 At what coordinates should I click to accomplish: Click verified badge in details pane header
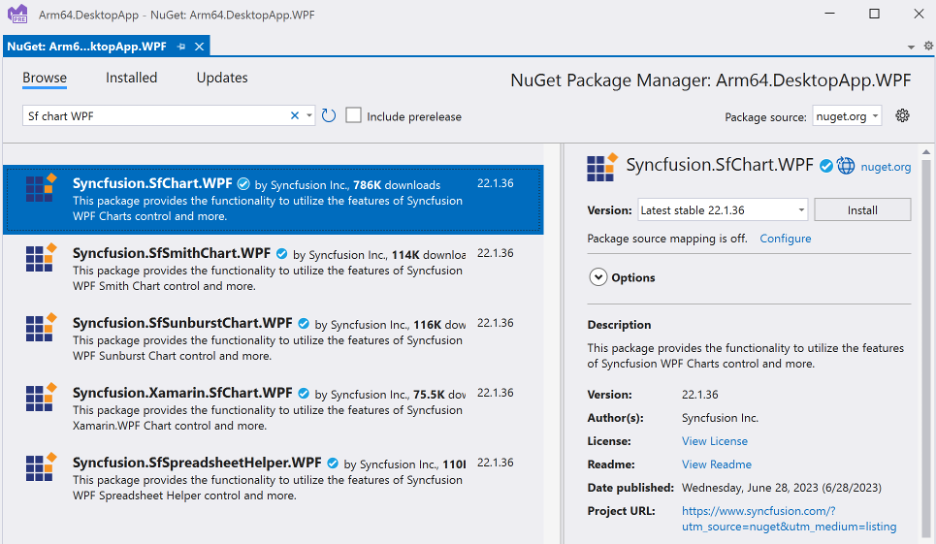click(826, 166)
